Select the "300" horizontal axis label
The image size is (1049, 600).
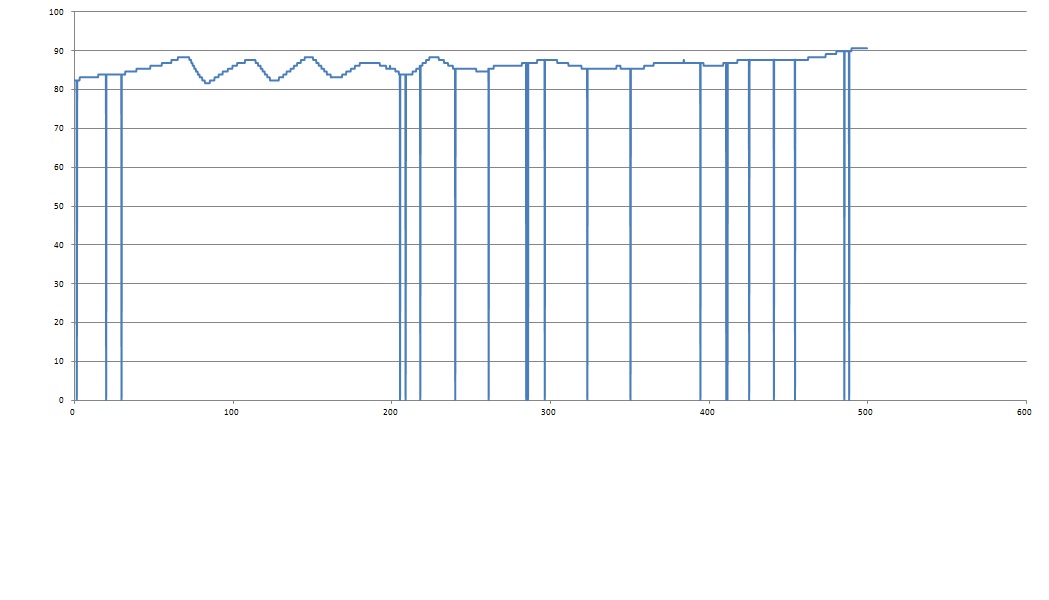coord(549,411)
